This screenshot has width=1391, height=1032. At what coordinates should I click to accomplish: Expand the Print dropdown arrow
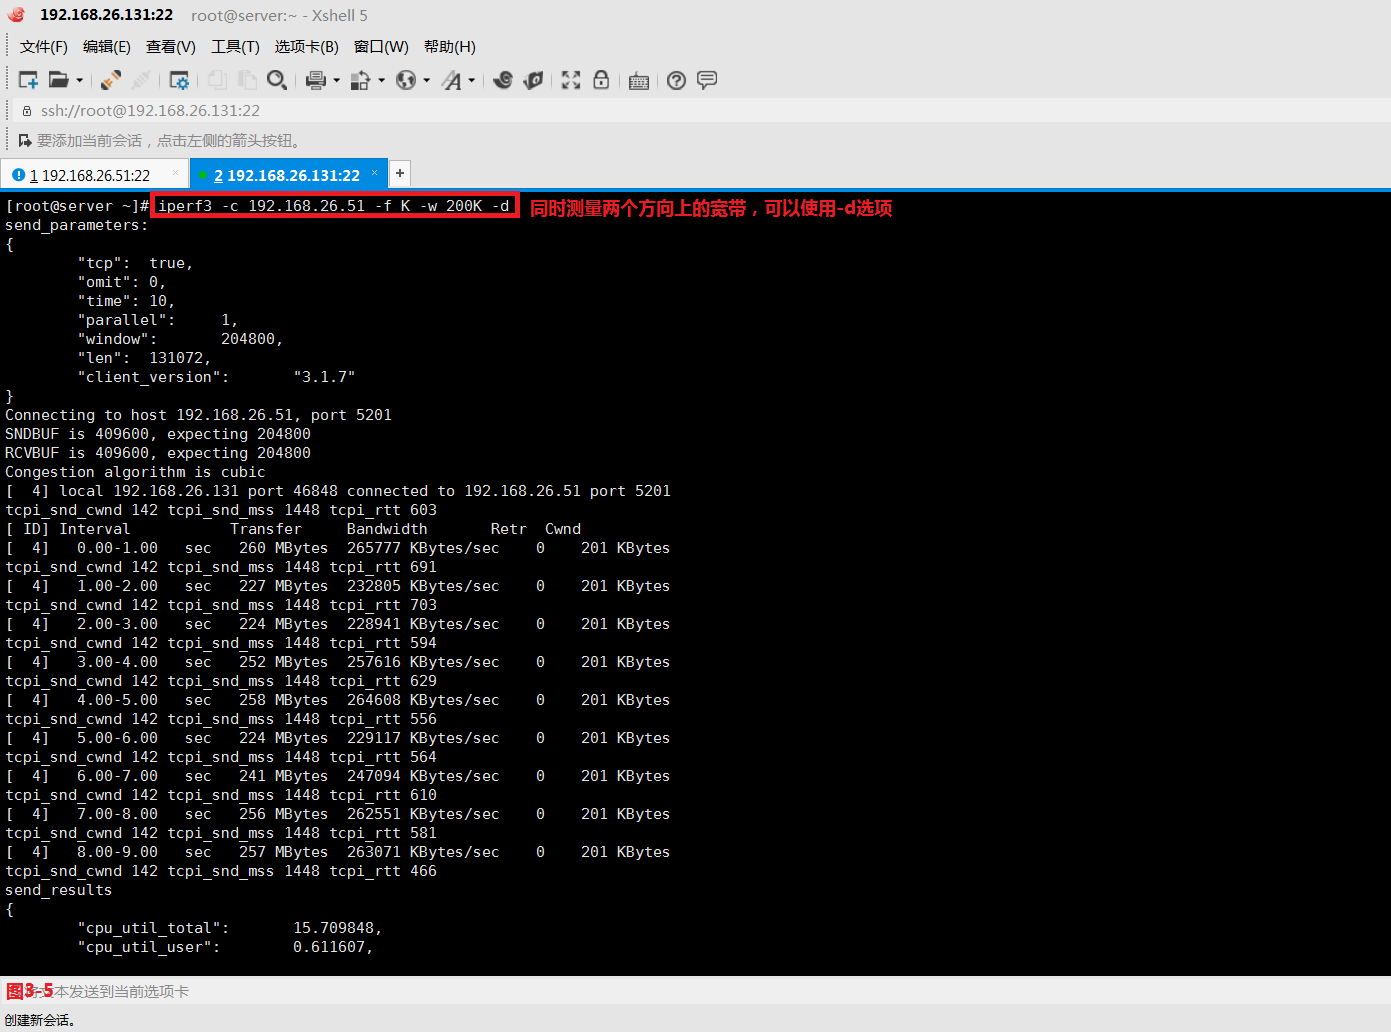click(336, 80)
